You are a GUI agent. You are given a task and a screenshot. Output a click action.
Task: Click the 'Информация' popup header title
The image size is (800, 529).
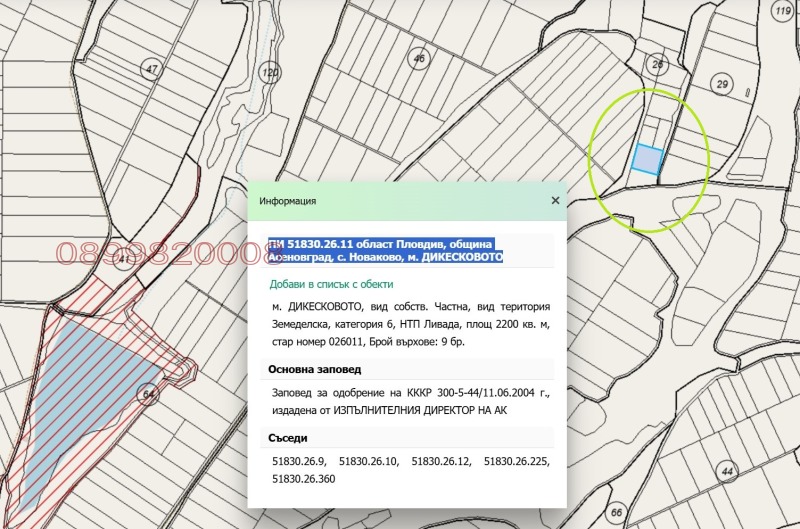[288, 201]
